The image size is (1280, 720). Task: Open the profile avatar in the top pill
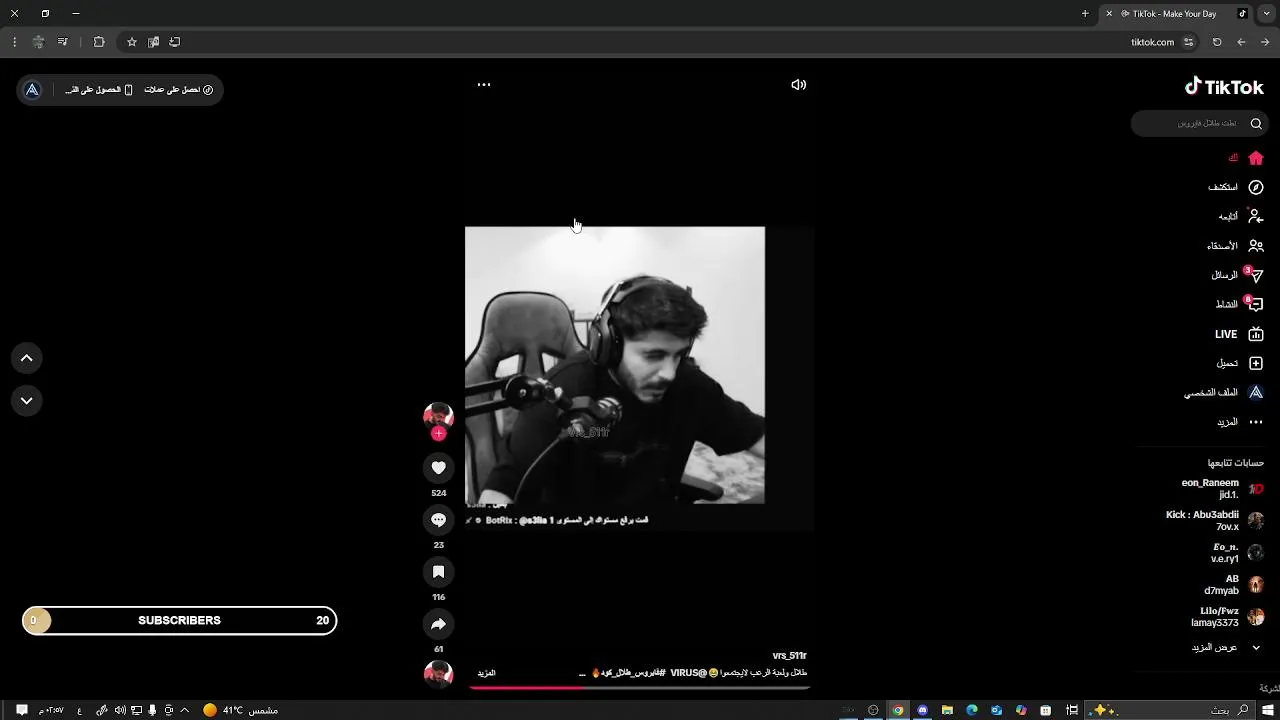point(32,90)
